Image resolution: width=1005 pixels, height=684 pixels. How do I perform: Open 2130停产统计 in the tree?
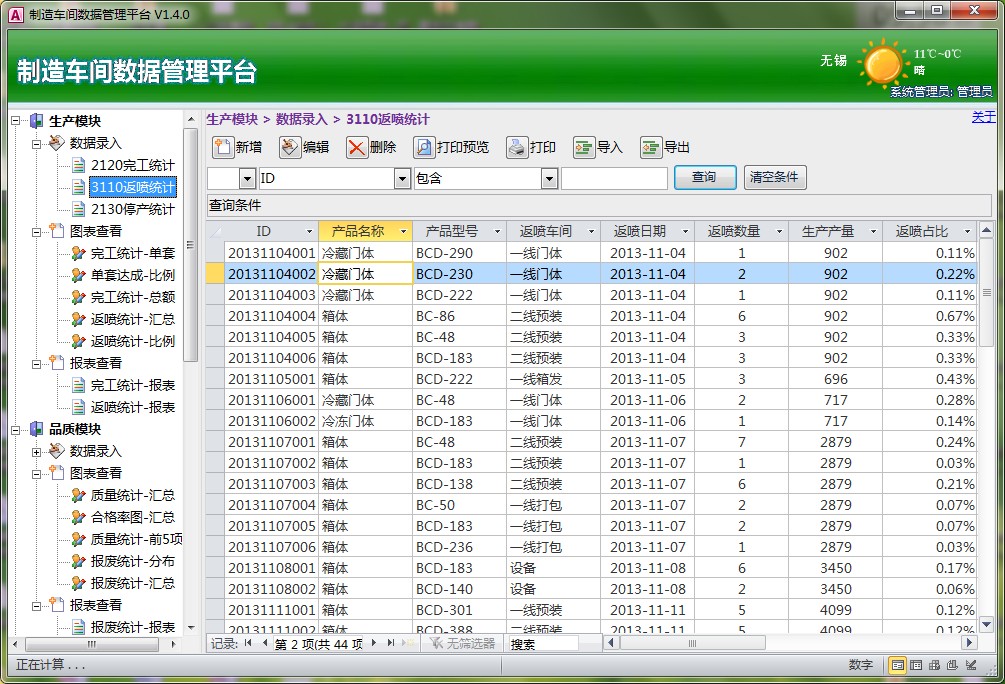[x=132, y=210]
